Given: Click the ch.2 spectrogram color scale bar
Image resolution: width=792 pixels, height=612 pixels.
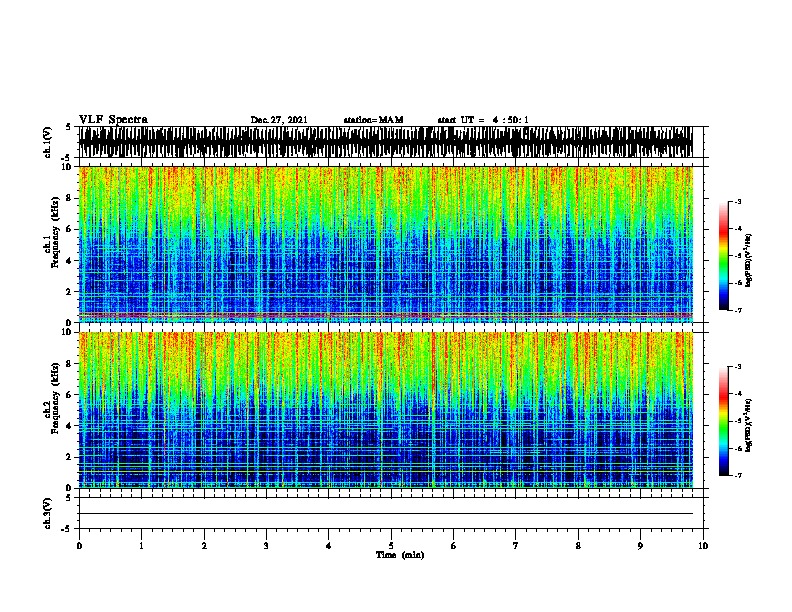Looking at the screenshot, I should point(723,421).
